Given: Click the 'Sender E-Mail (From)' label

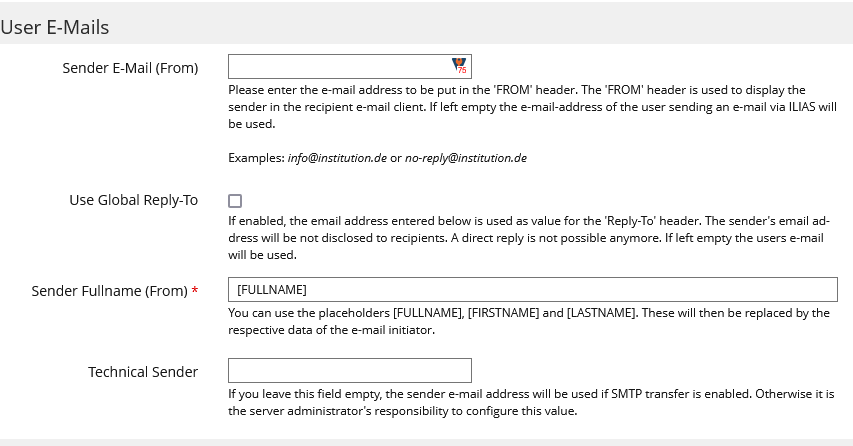Looking at the screenshot, I should 130,68.
